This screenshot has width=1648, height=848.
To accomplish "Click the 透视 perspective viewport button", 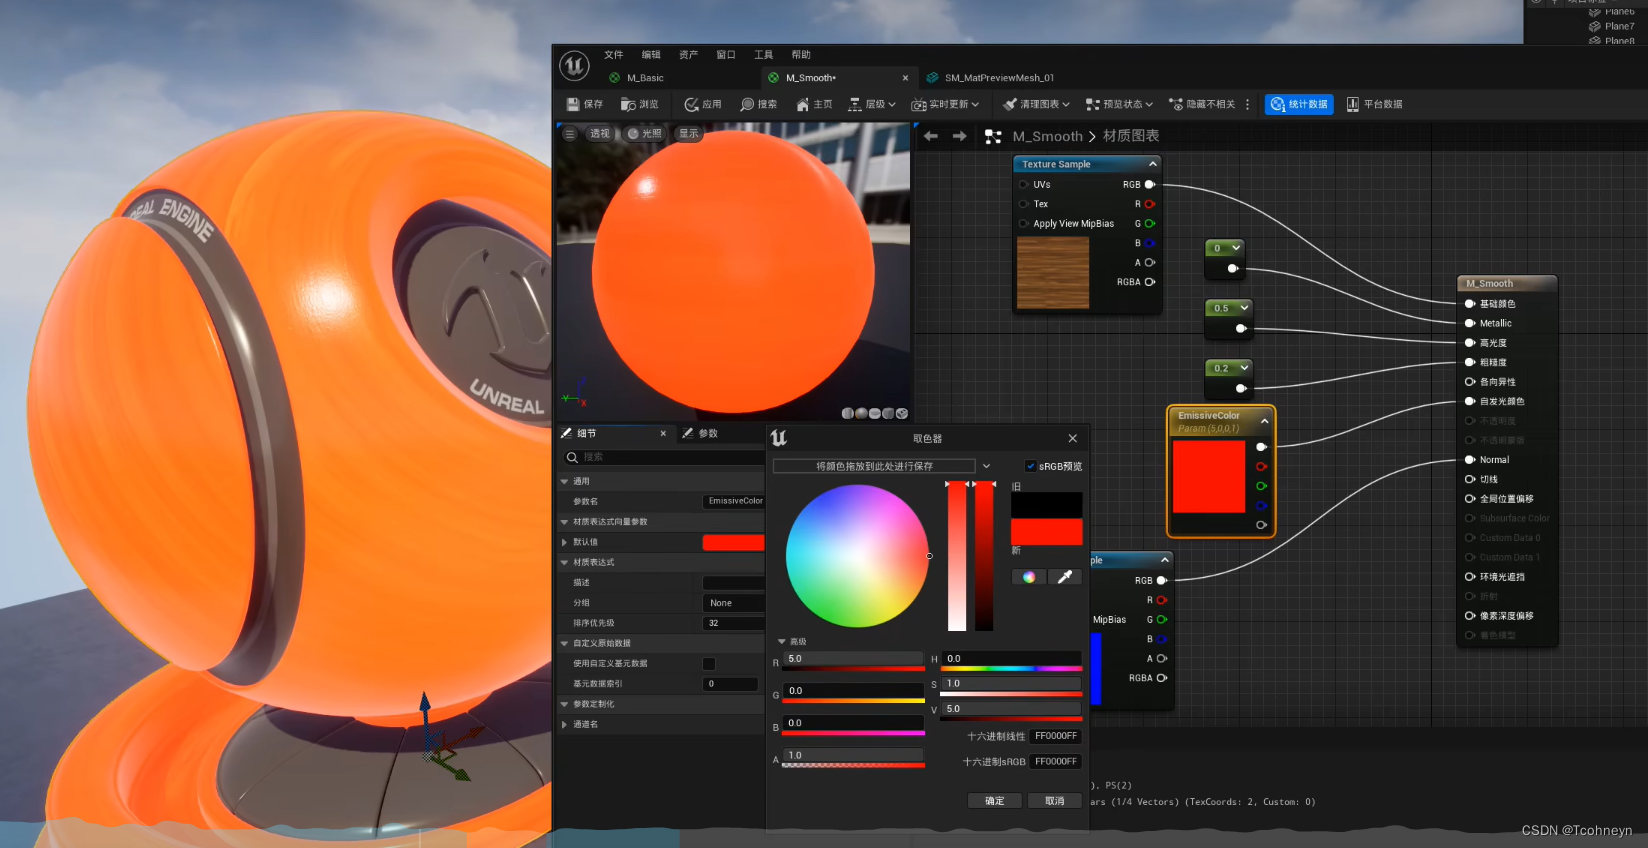I will click(600, 133).
